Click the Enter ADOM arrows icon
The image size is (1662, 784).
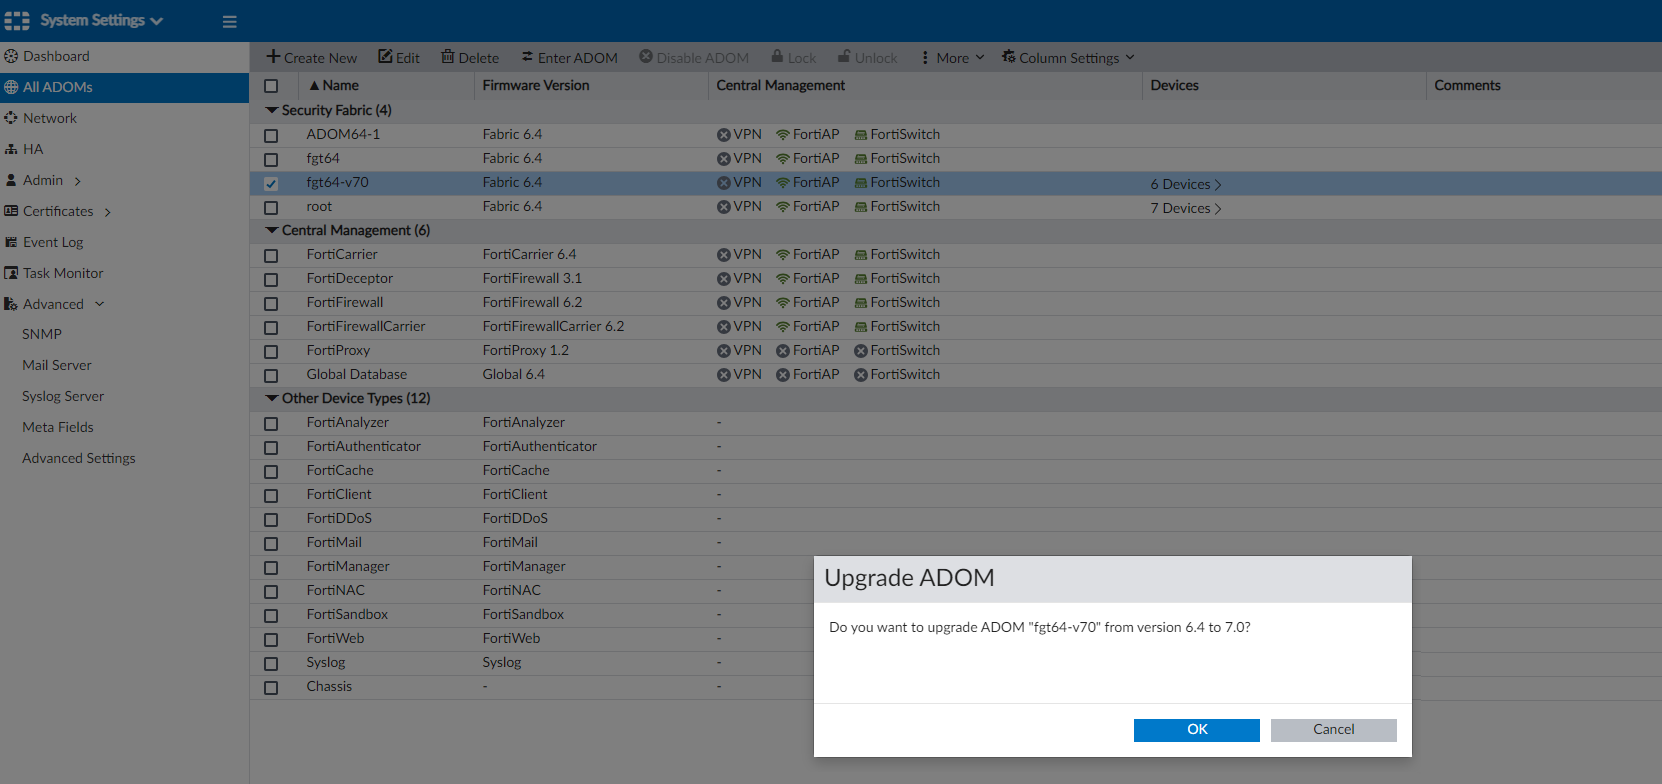pyautogui.click(x=526, y=57)
